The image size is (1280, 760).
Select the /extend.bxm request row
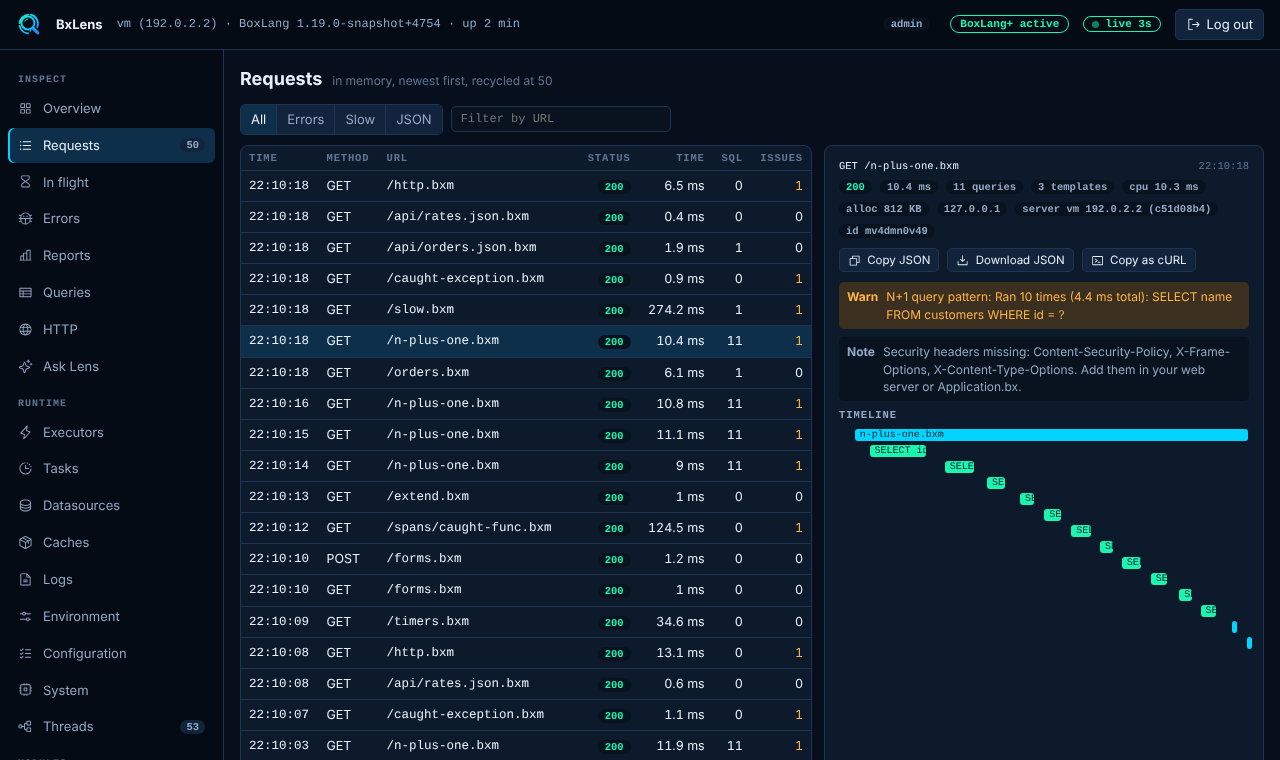tap(526, 496)
